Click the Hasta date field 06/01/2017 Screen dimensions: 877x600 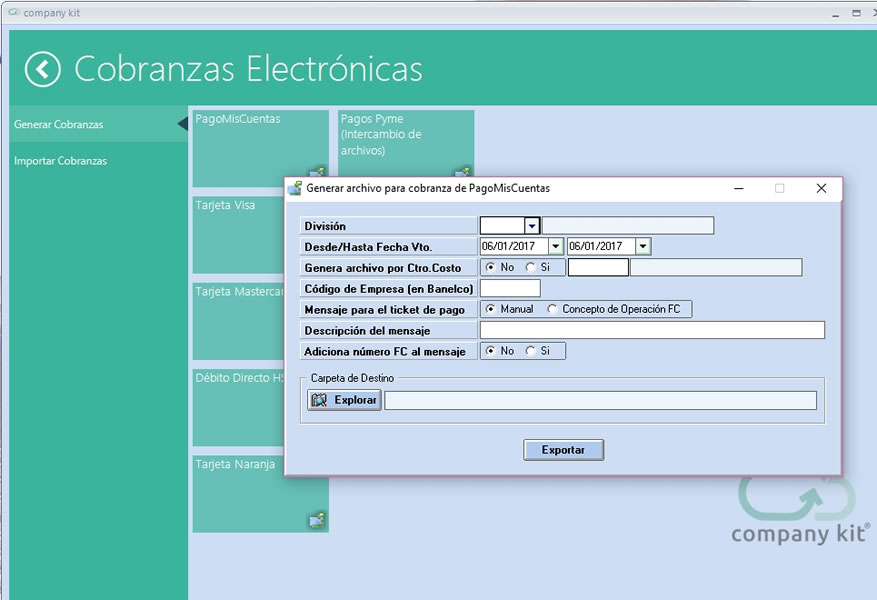point(602,246)
